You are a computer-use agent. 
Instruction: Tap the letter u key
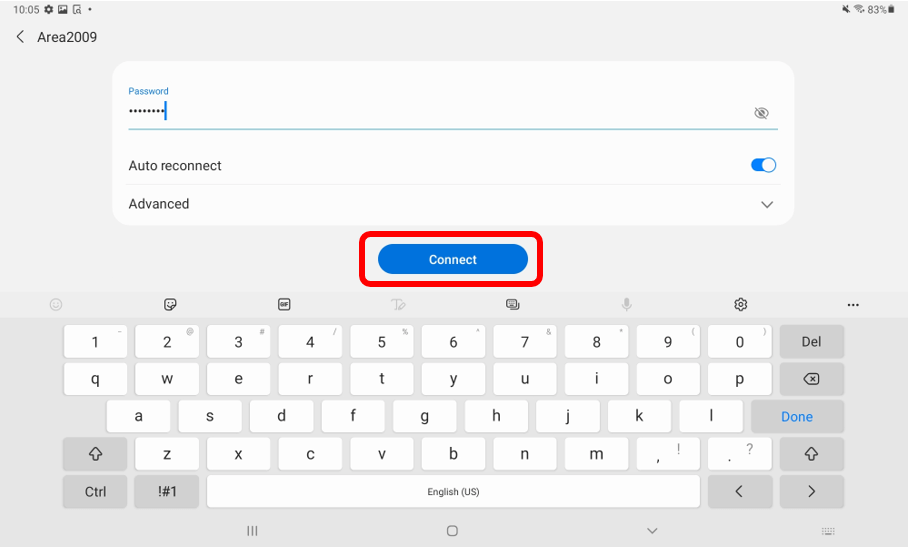pos(525,379)
